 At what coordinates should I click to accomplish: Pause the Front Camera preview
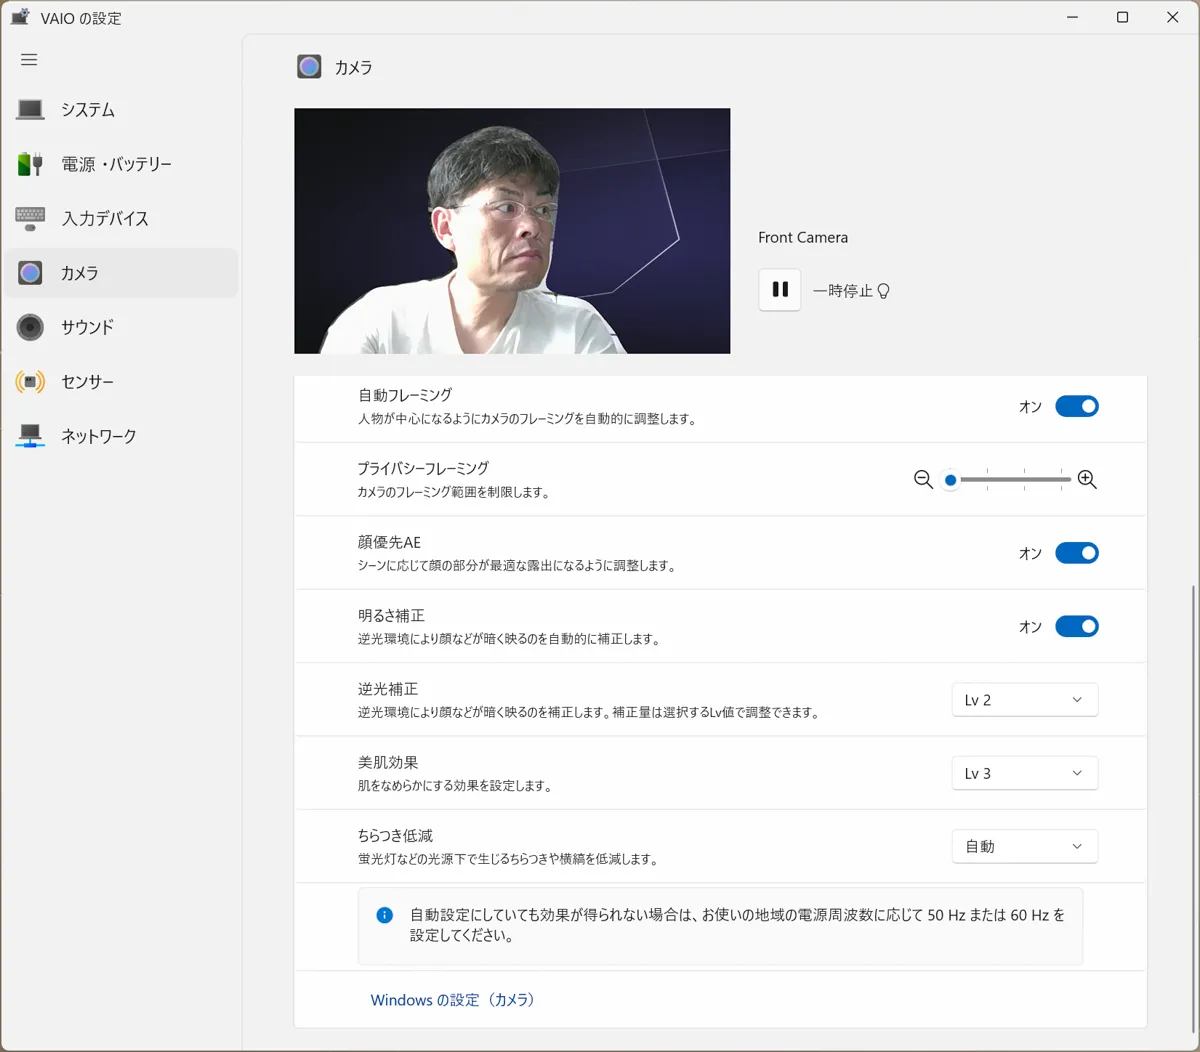click(x=780, y=290)
